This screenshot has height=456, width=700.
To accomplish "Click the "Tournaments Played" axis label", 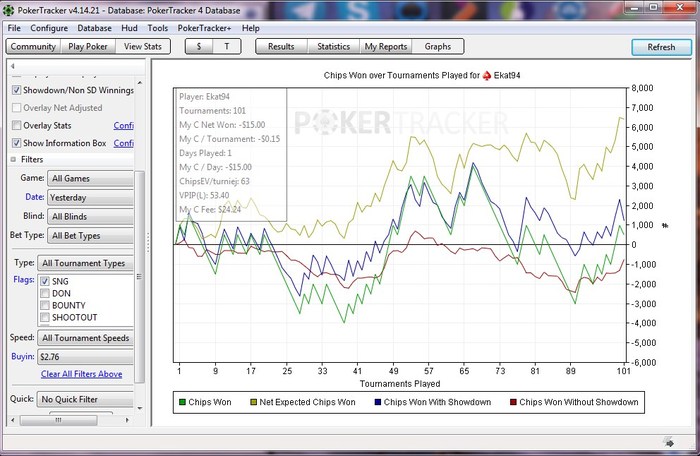I will [400, 384].
